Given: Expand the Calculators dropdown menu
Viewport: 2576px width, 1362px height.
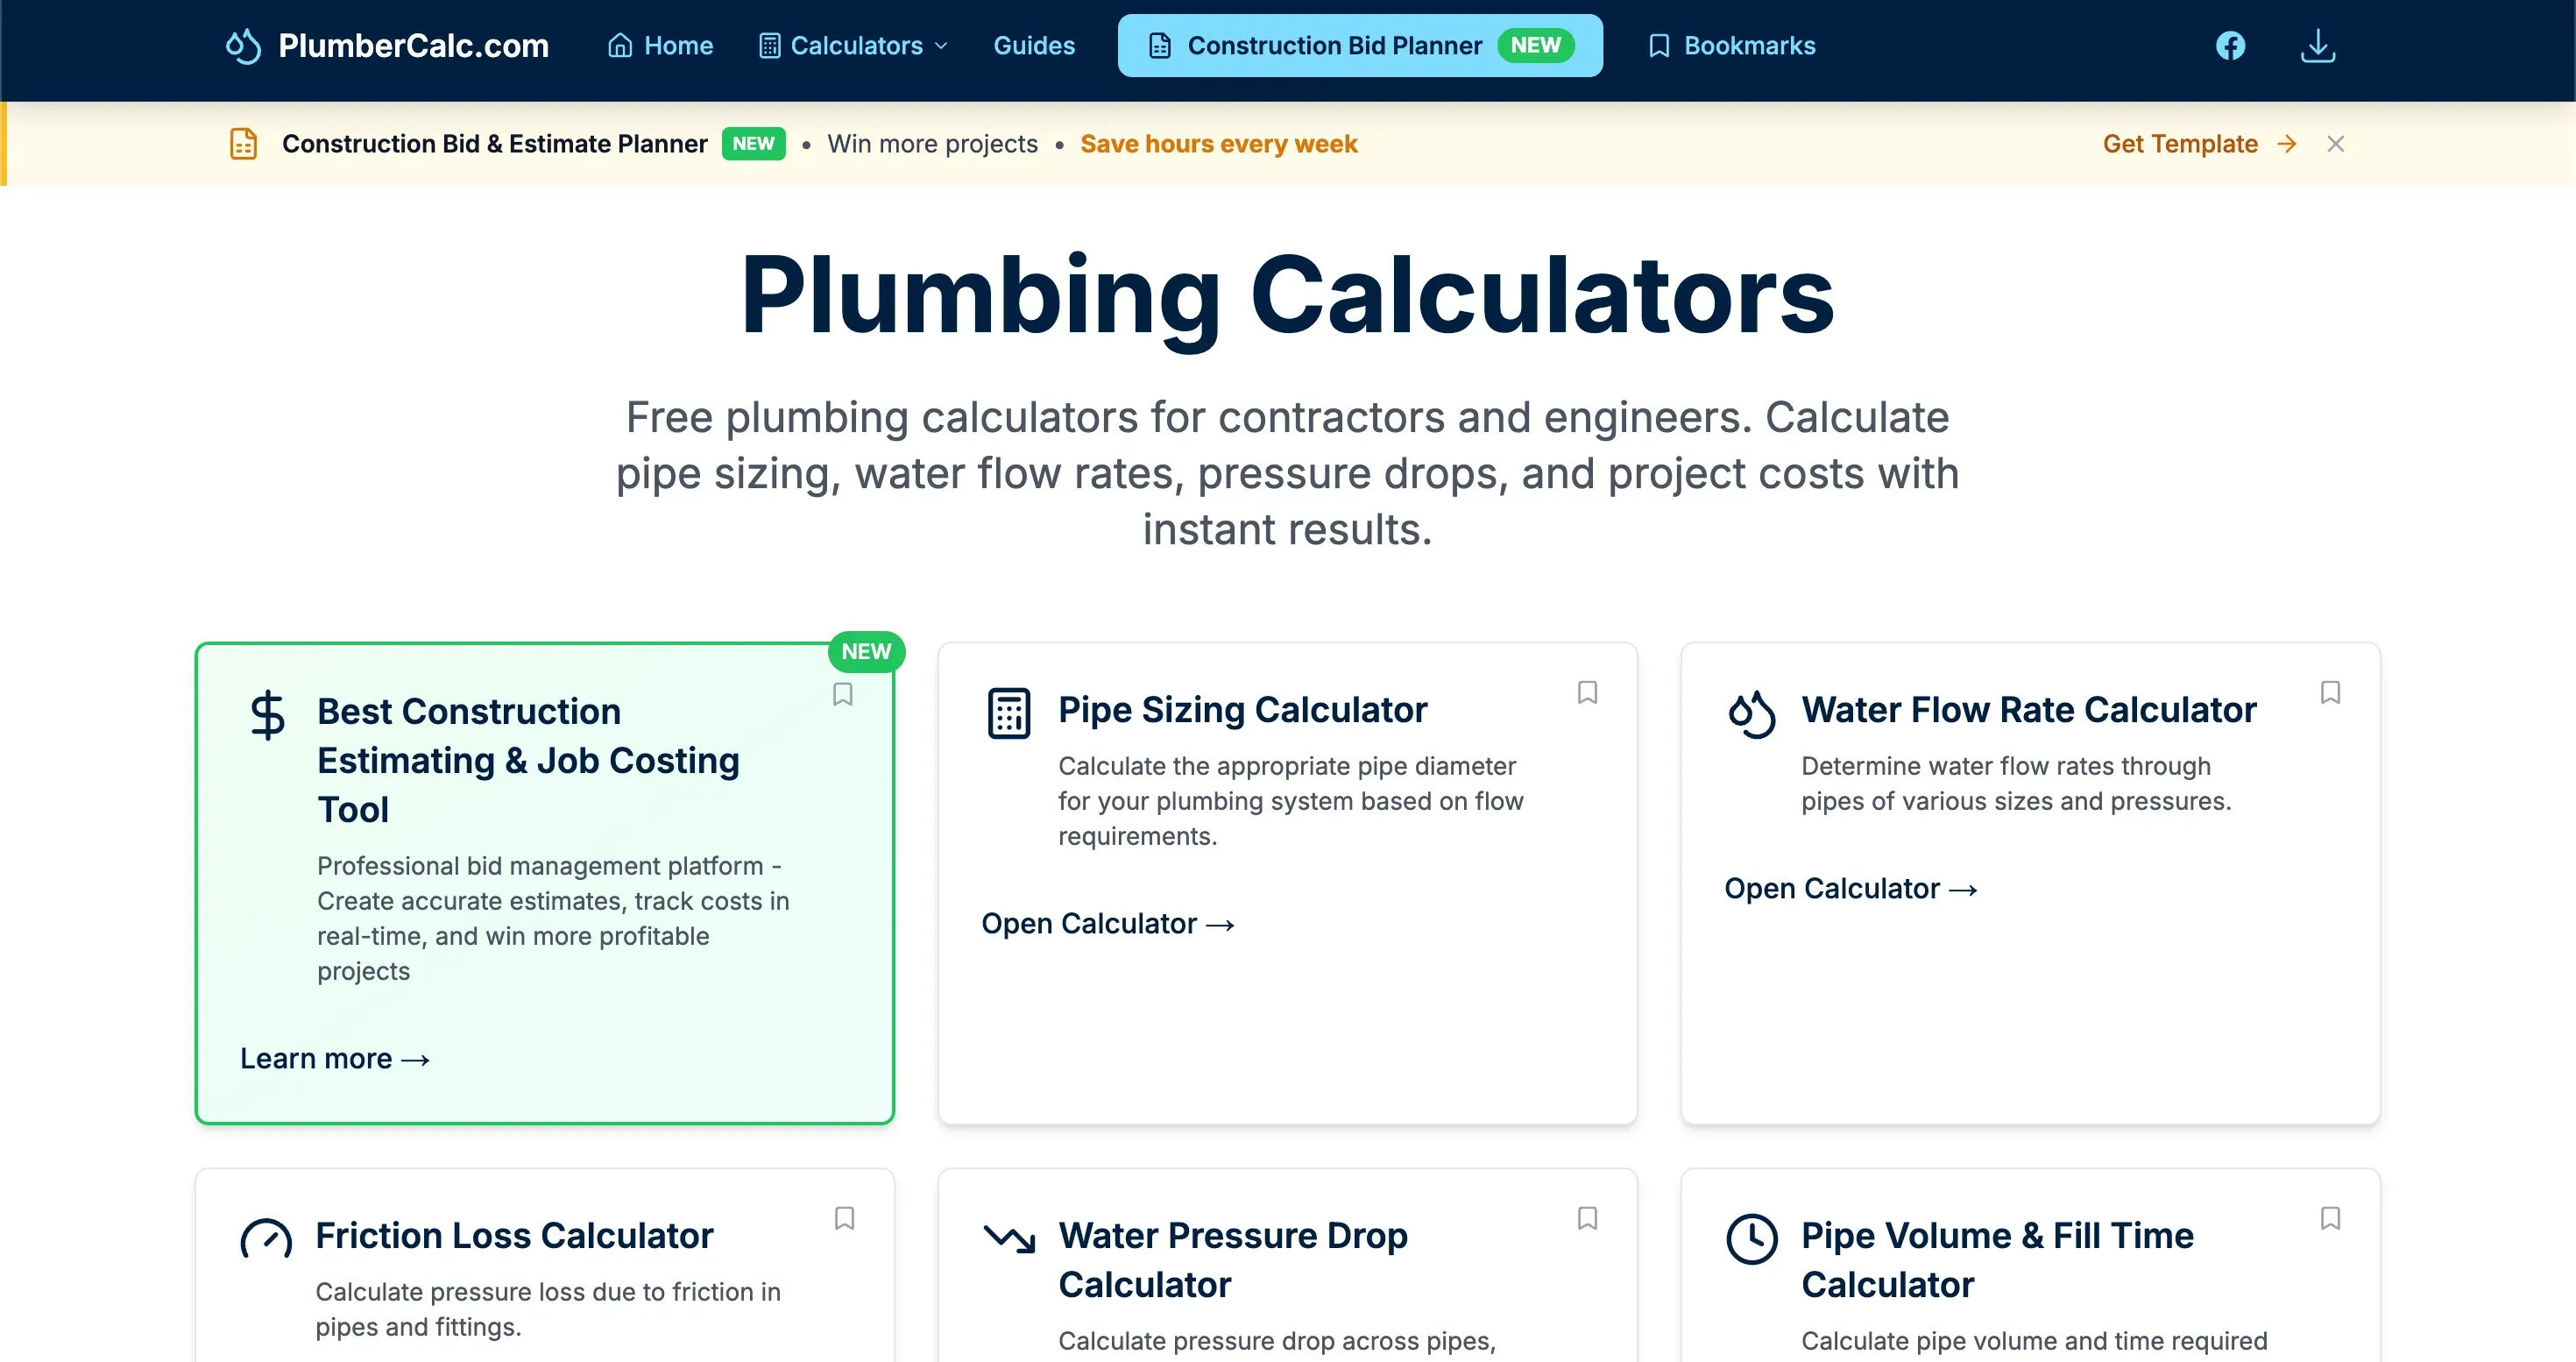Looking at the screenshot, I should coord(853,46).
